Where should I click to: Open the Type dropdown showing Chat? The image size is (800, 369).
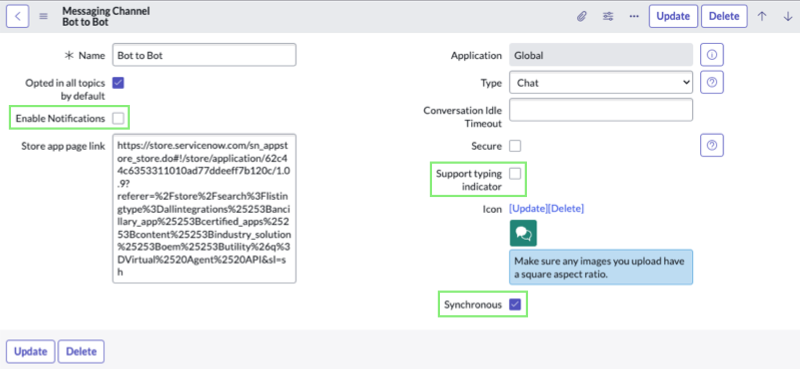click(x=601, y=83)
